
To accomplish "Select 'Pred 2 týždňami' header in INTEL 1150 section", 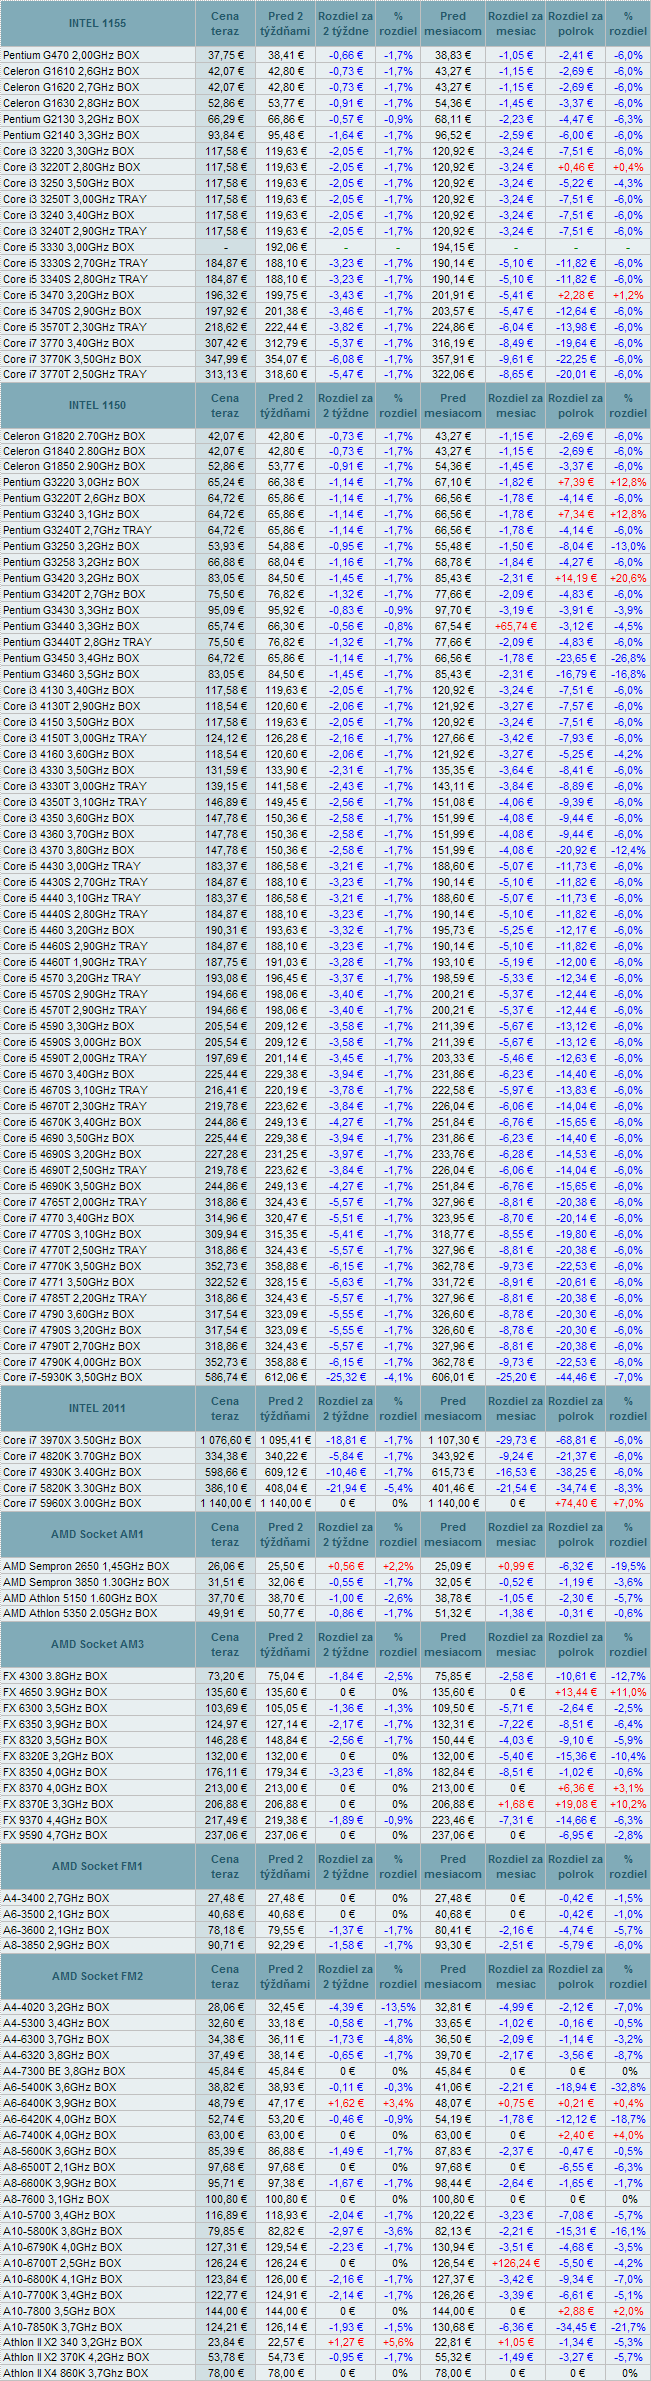I will 286,405.
